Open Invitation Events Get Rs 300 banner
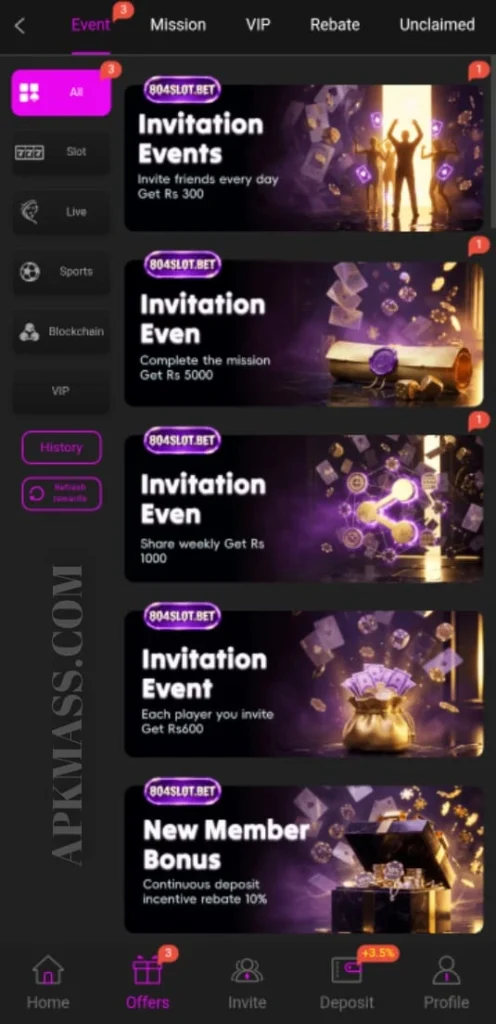This screenshot has width=496, height=1024. coord(304,157)
